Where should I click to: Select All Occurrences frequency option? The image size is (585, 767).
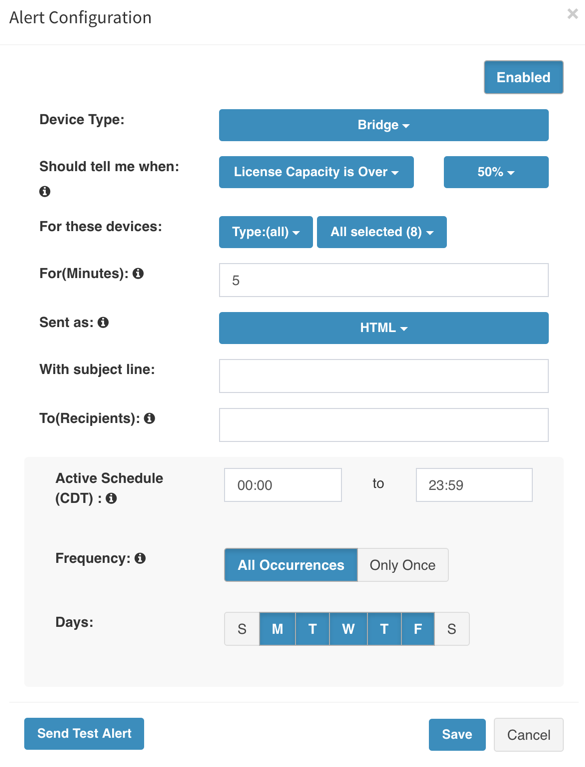pyautogui.click(x=291, y=565)
